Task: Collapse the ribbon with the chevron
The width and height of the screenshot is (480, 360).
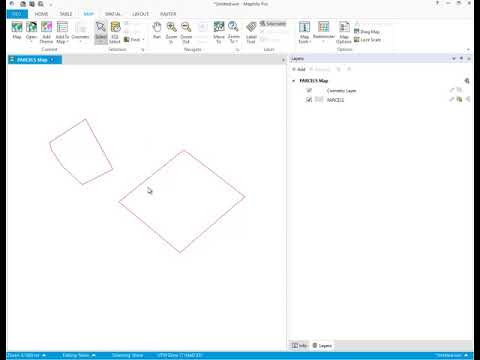Action: point(468,49)
